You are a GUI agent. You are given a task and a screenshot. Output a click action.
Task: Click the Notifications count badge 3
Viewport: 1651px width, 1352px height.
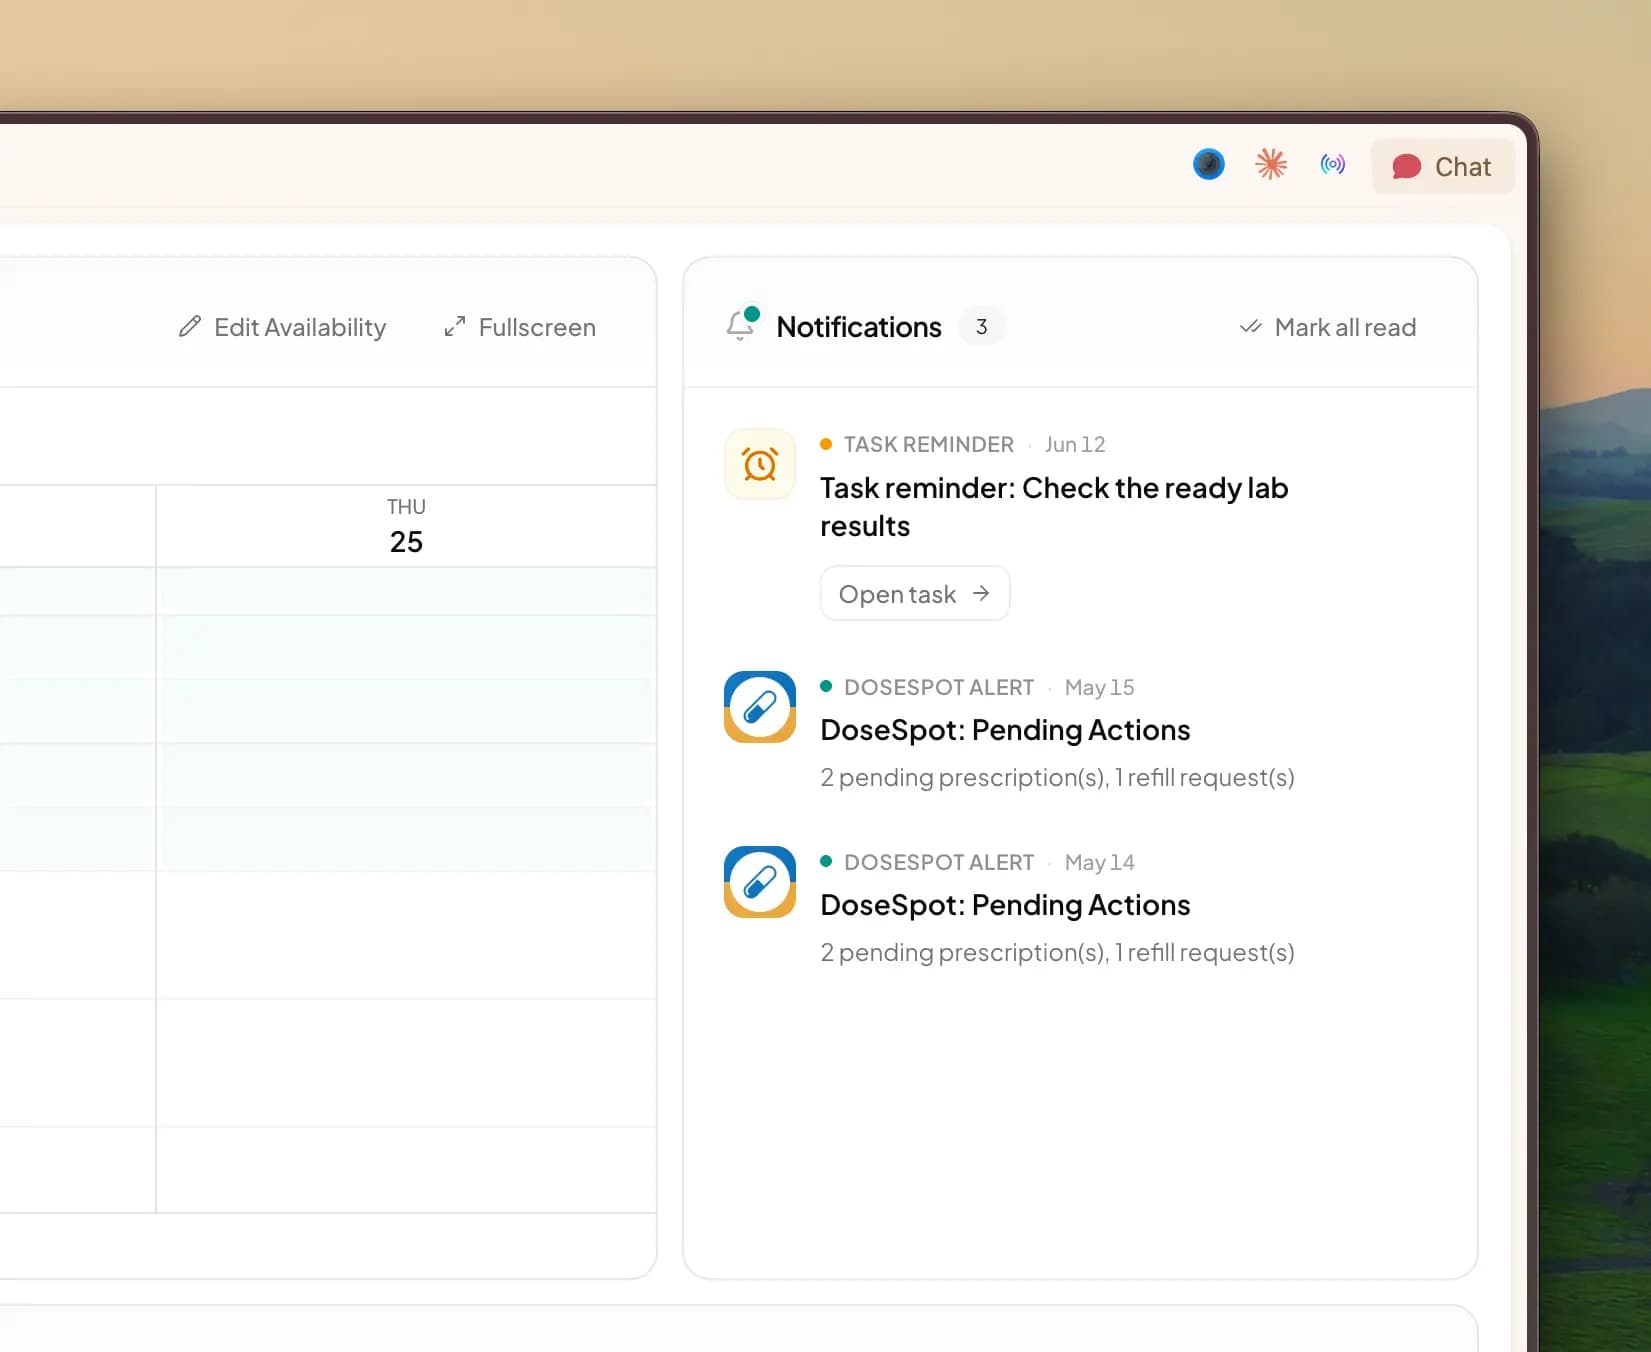[x=981, y=327]
